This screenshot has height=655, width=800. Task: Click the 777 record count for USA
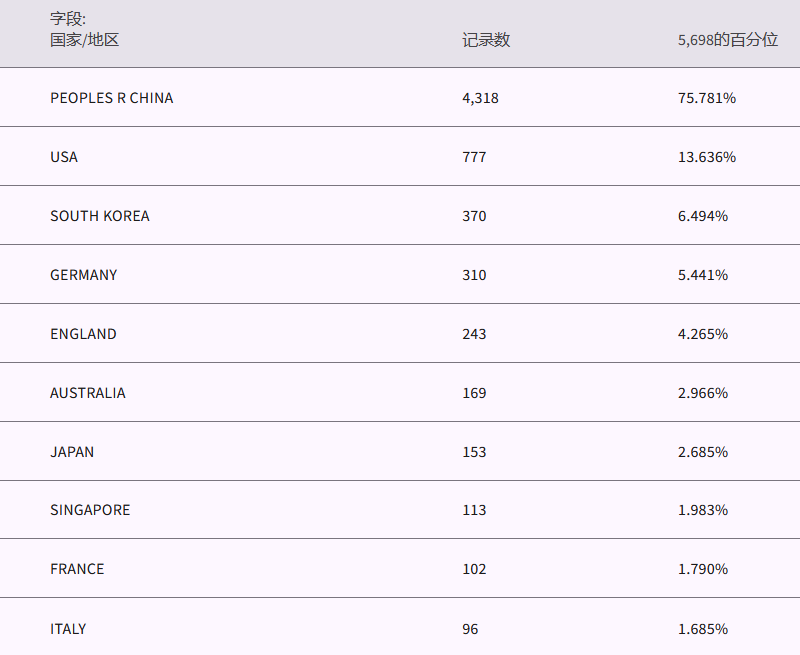click(x=474, y=157)
